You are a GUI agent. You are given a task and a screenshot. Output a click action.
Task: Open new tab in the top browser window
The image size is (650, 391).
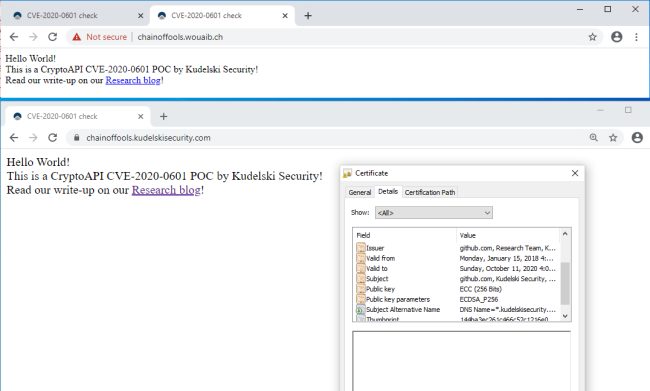click(308, 16)
